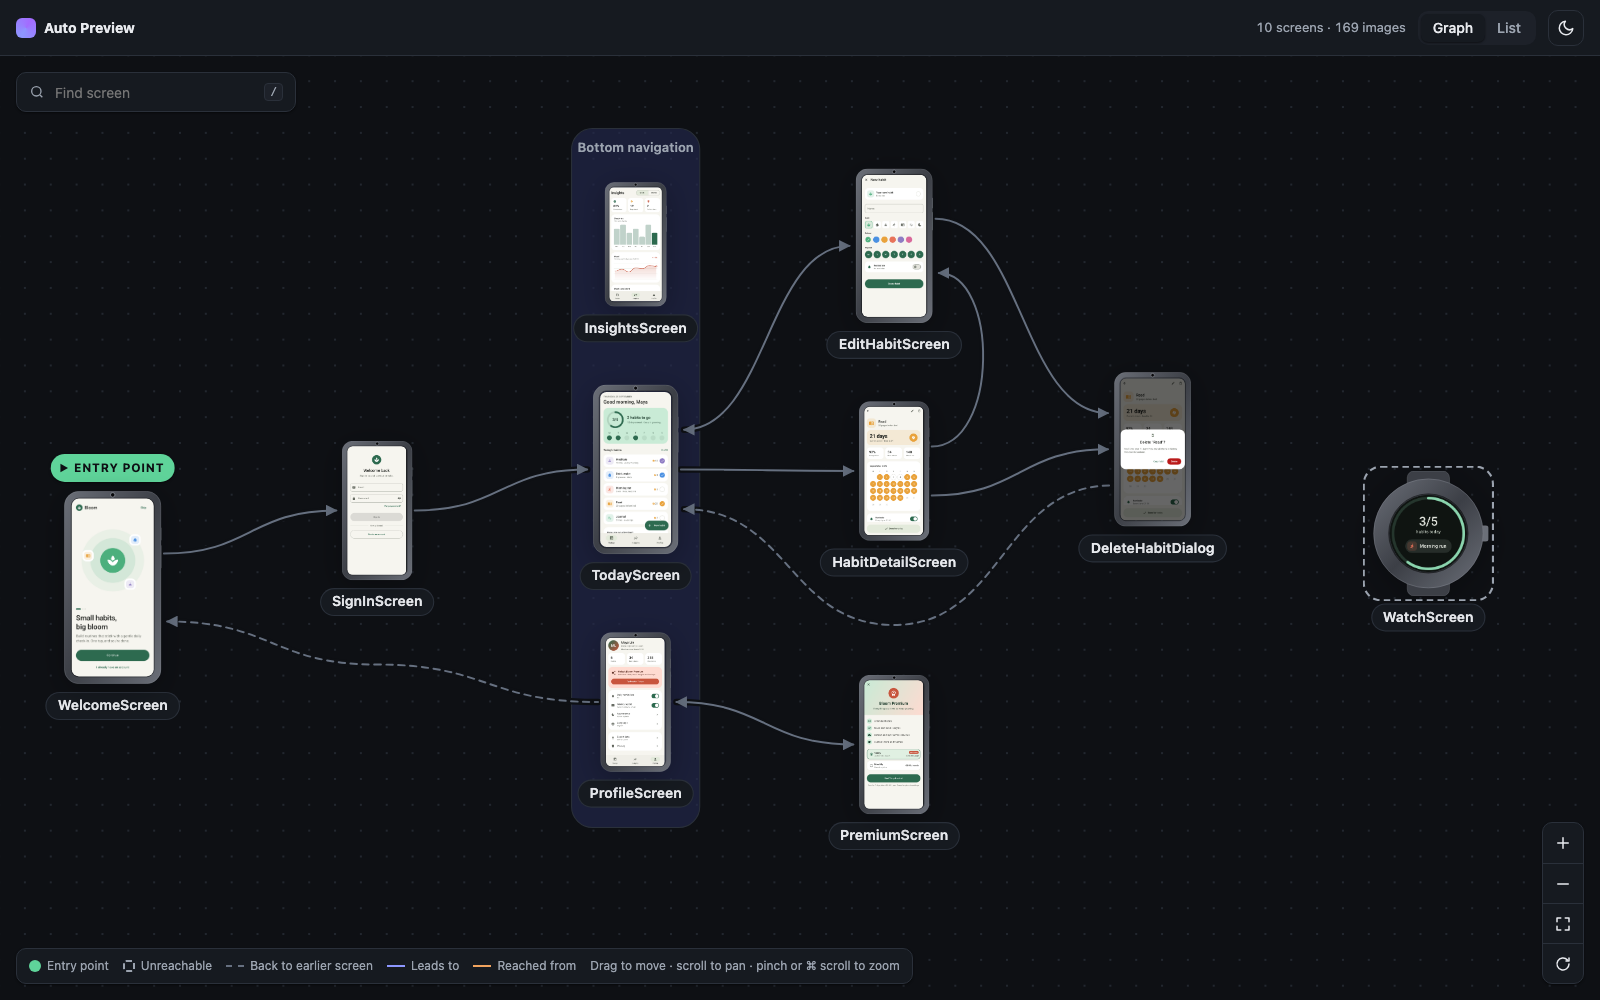Open the DeleteHabitDialog preview

[1152, 449]
